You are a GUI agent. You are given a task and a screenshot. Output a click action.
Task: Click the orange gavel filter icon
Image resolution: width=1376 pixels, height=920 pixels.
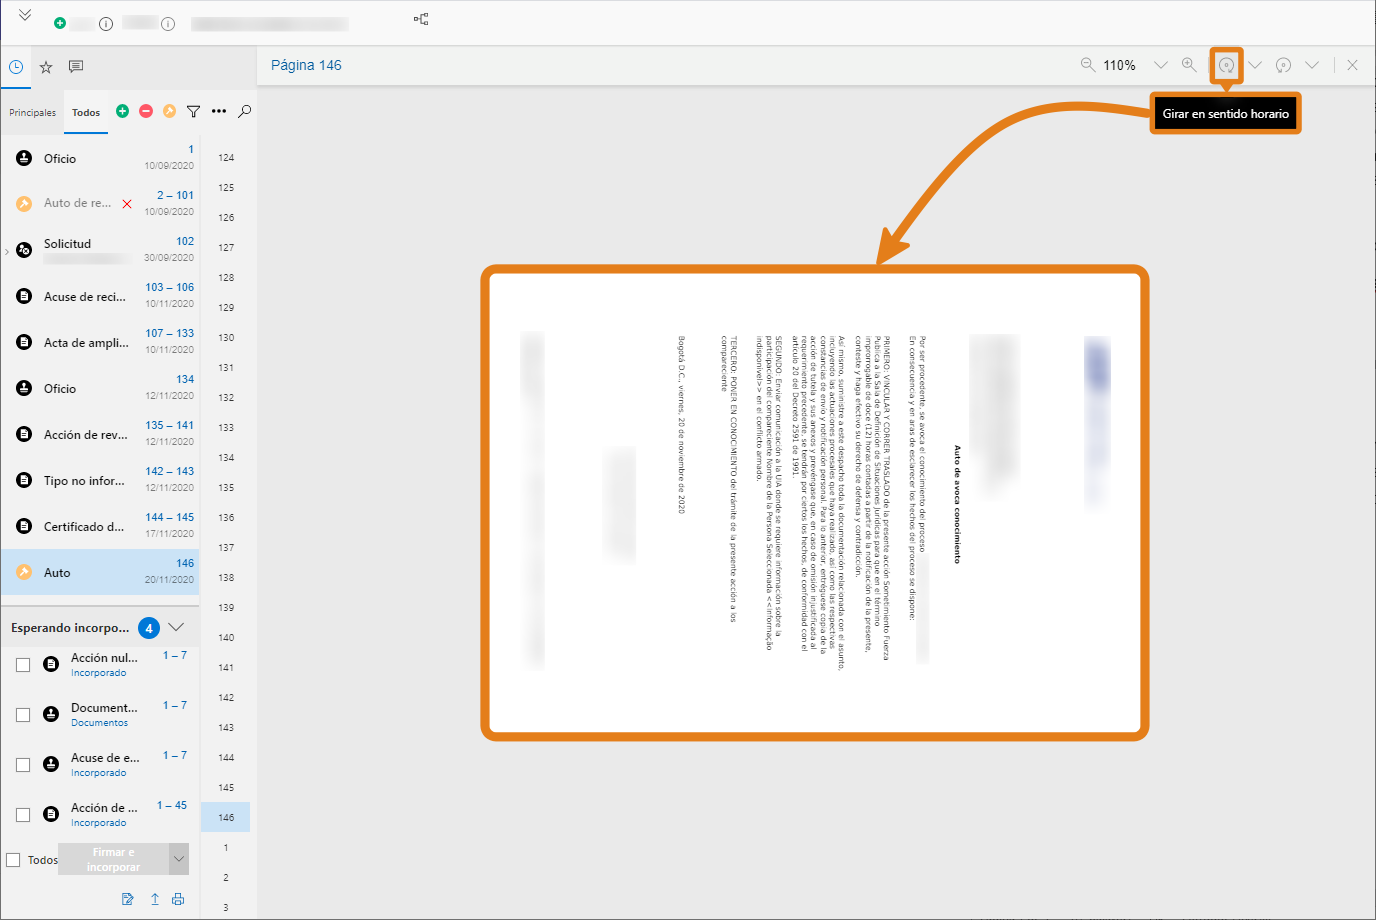point(169,111)
